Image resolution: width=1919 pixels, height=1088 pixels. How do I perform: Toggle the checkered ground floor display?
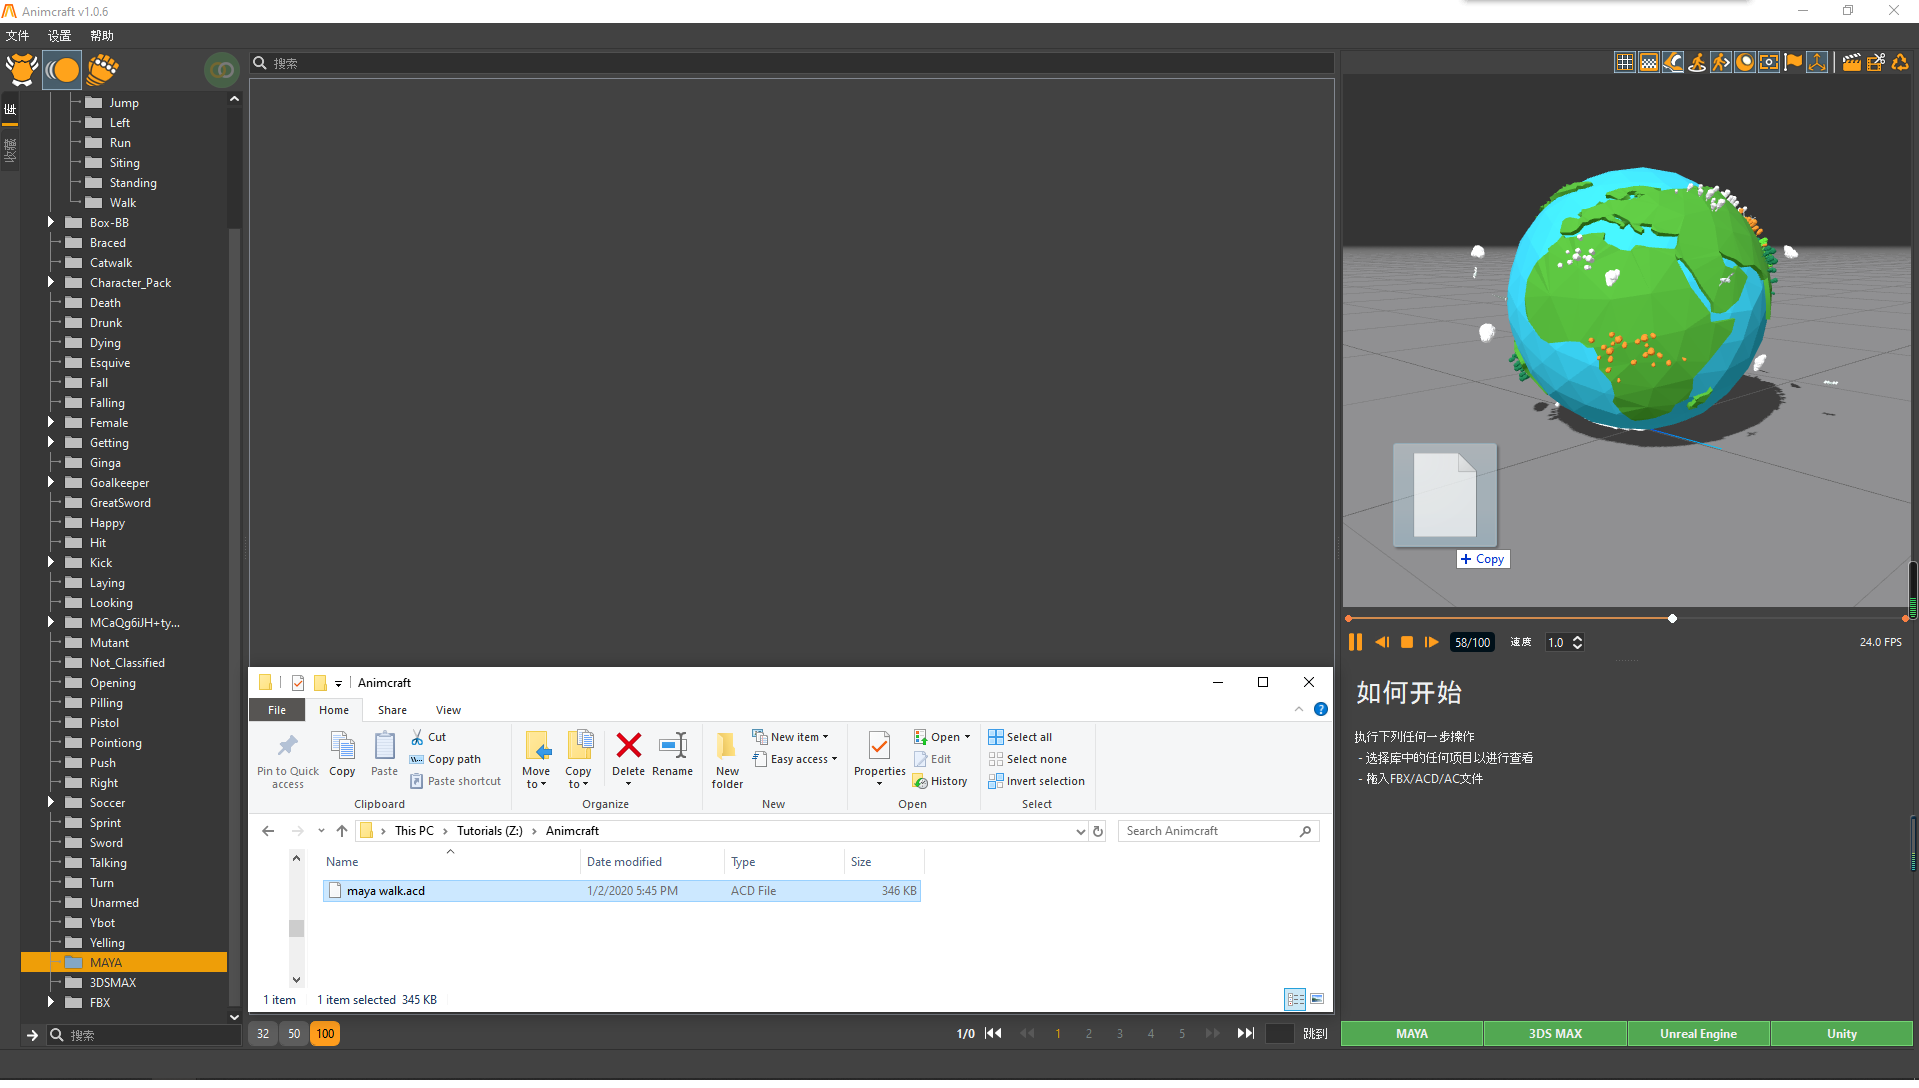(1648, 63)
